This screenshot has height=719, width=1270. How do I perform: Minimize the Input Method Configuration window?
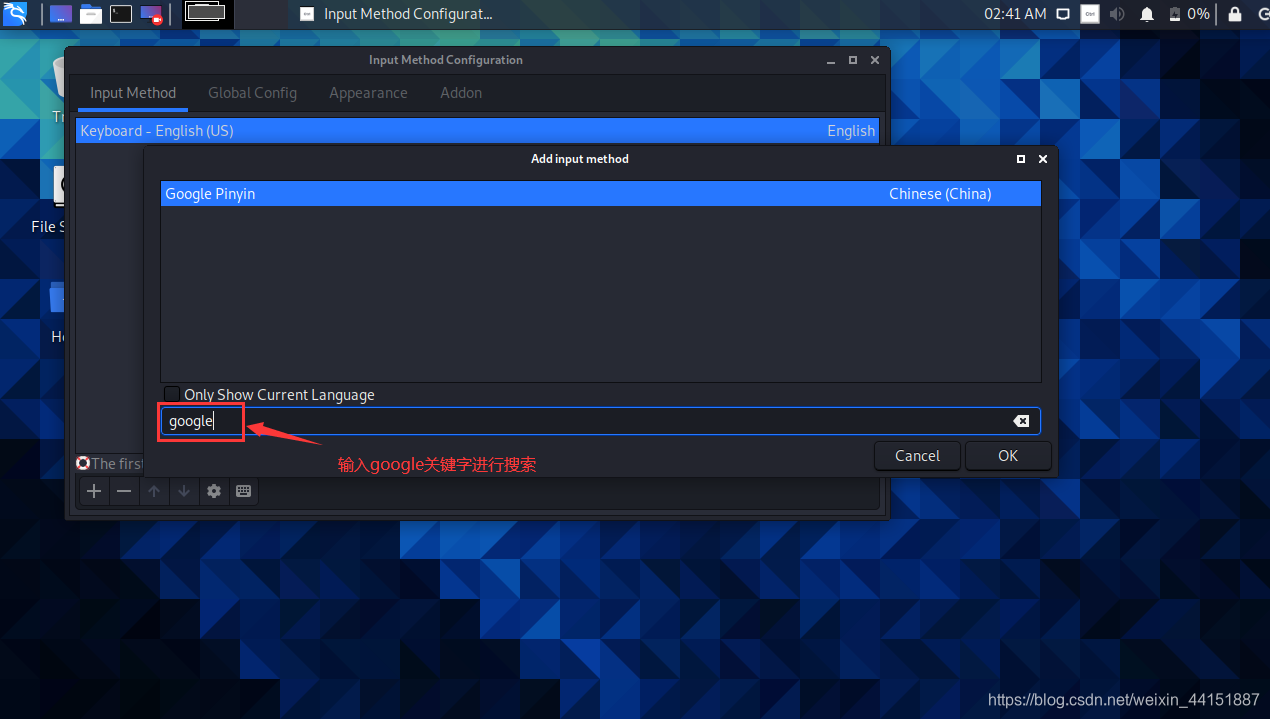point(832,60)
